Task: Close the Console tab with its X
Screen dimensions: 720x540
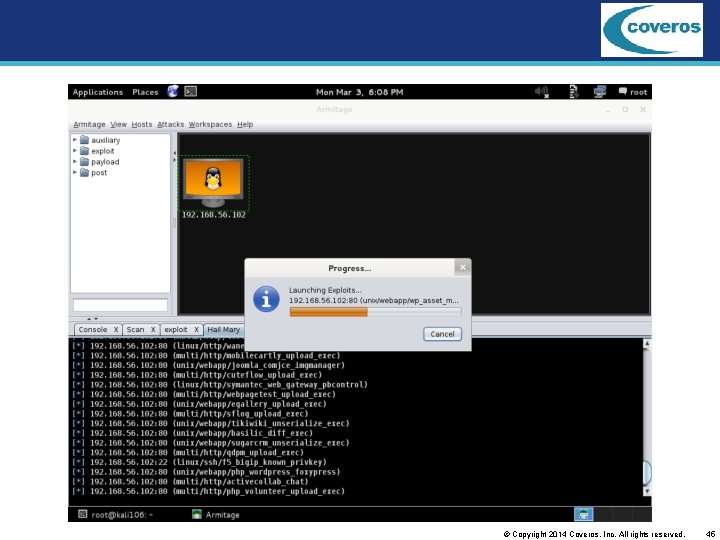Action: 116,330
